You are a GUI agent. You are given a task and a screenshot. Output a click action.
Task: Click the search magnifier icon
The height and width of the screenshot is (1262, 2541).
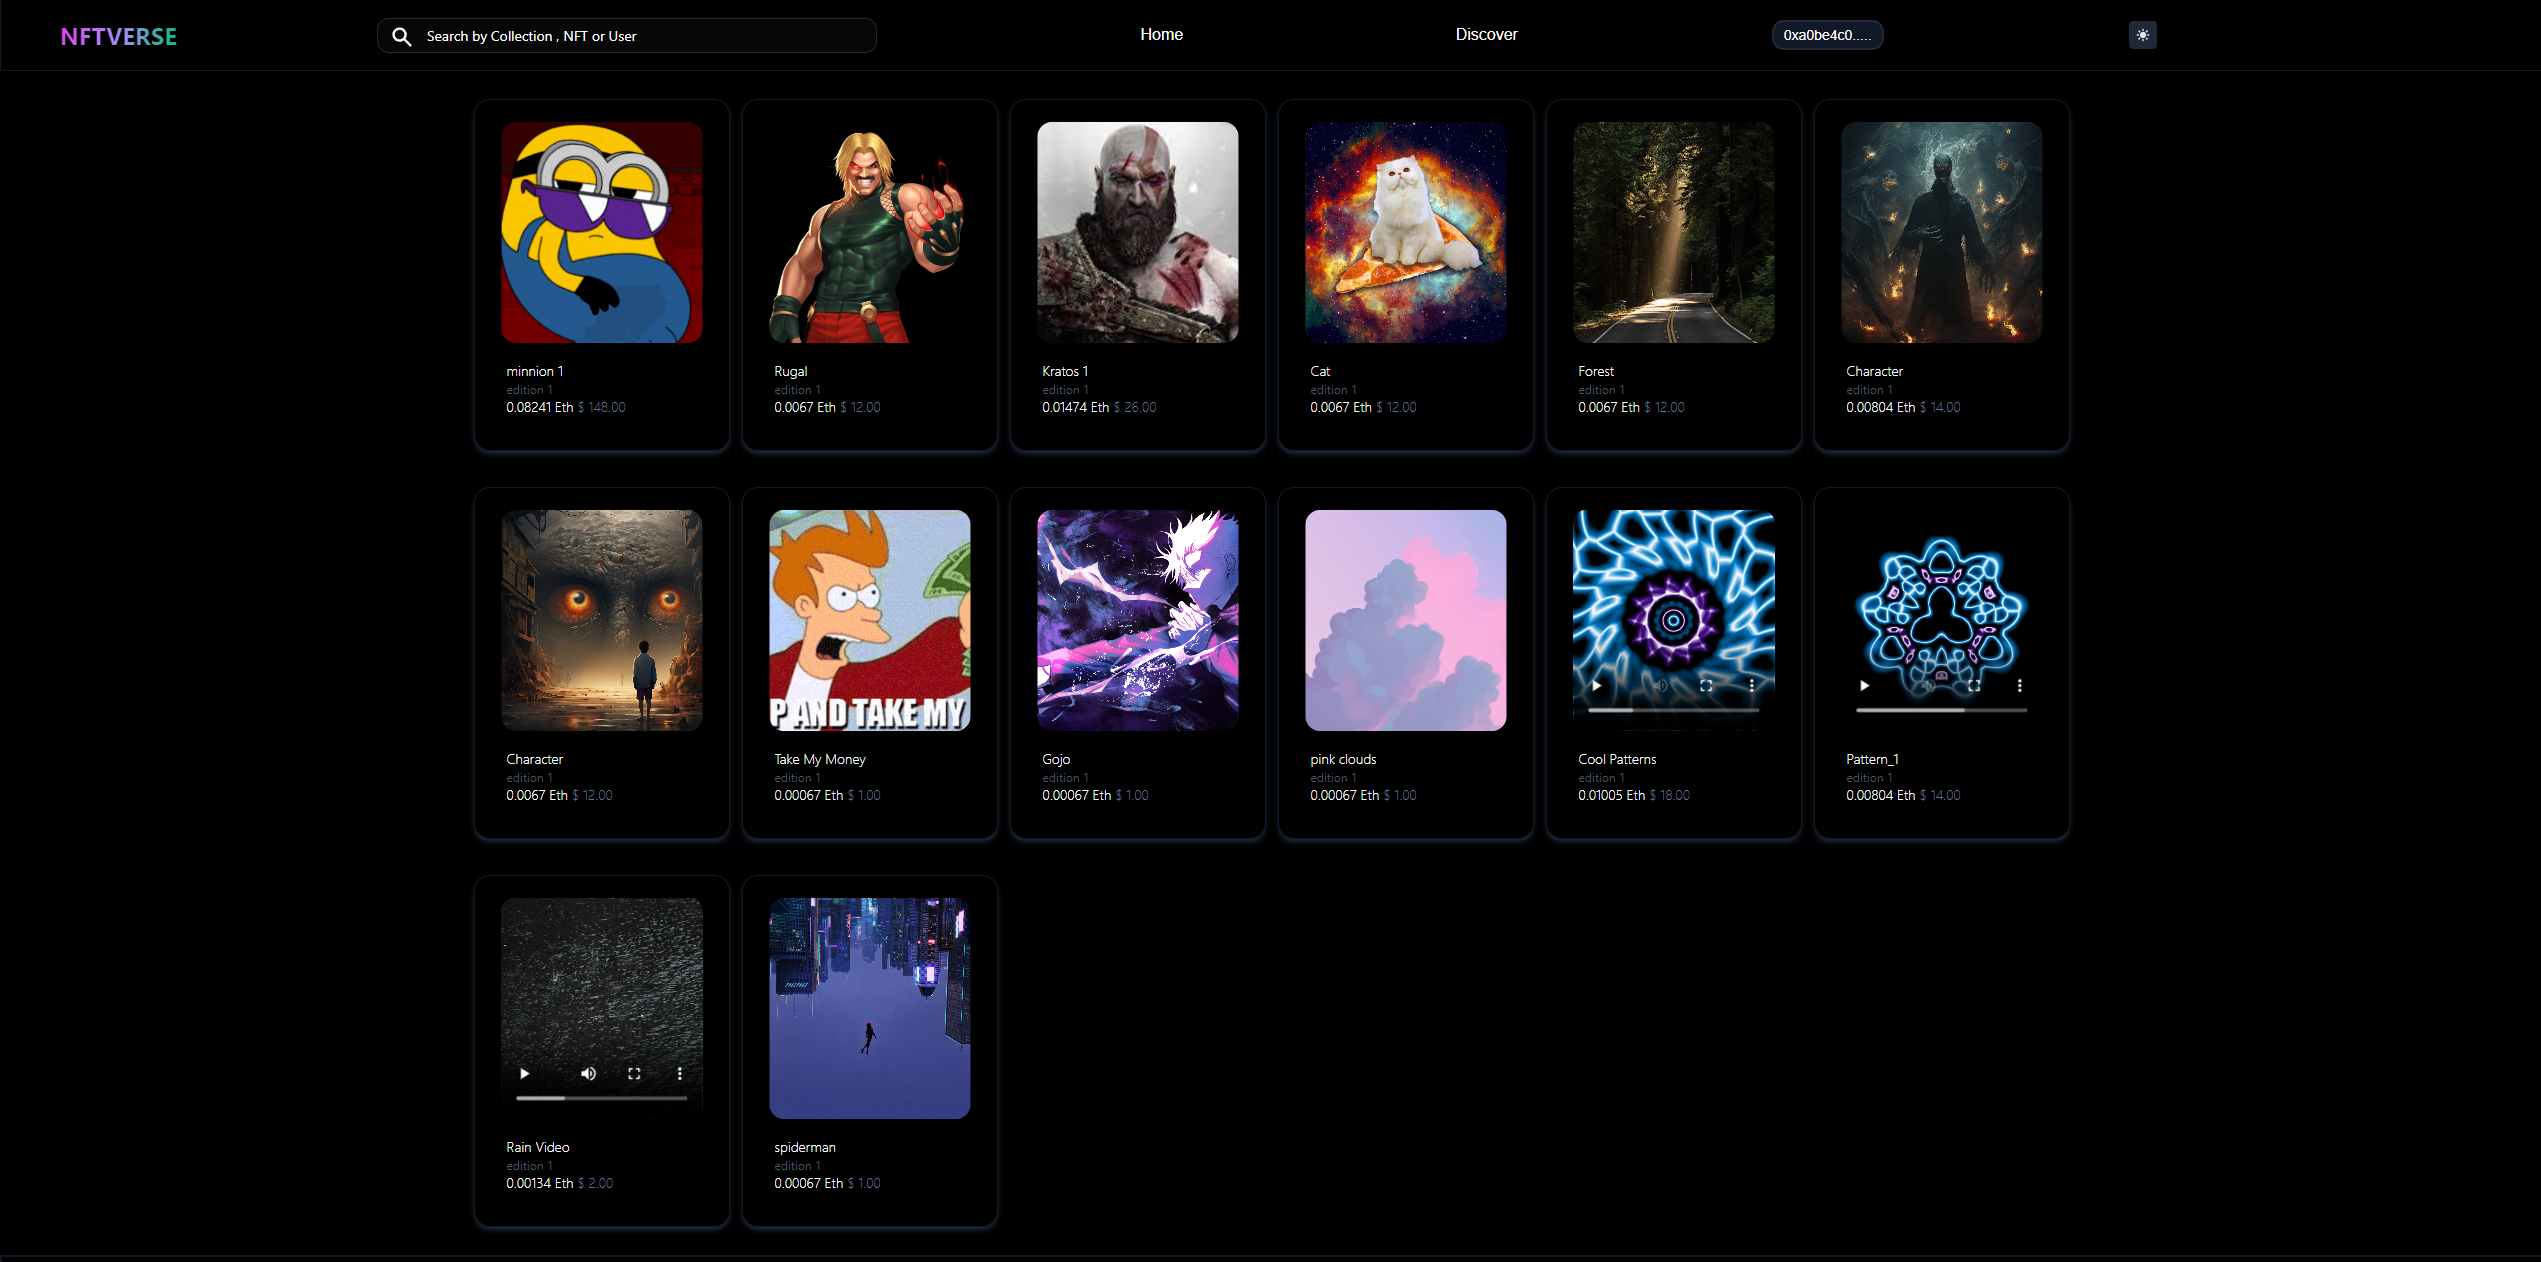(x=401, y=36)
